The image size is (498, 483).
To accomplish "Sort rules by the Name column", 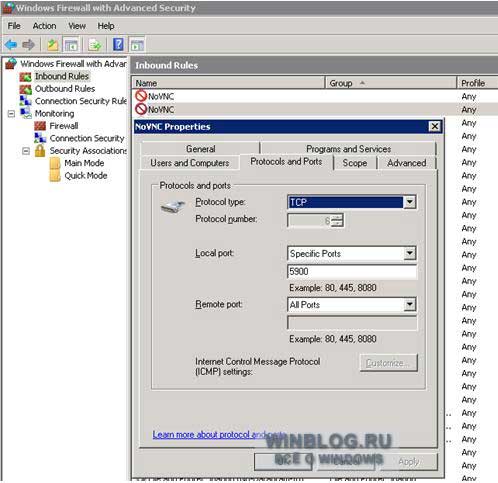I will [x=228, y=83].
